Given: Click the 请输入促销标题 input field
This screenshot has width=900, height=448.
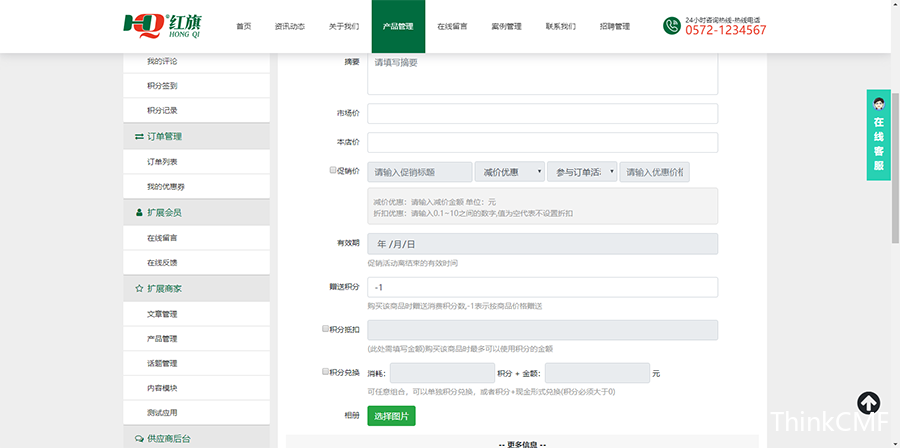Looking at the screenshot, I should pos(420,172).
